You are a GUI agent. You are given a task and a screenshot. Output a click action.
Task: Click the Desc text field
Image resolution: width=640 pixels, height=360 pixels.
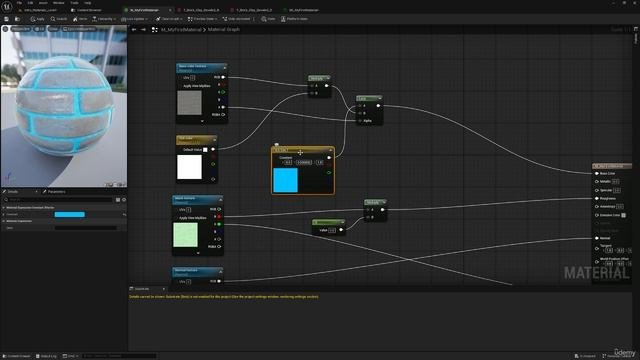tap(86, 228)
